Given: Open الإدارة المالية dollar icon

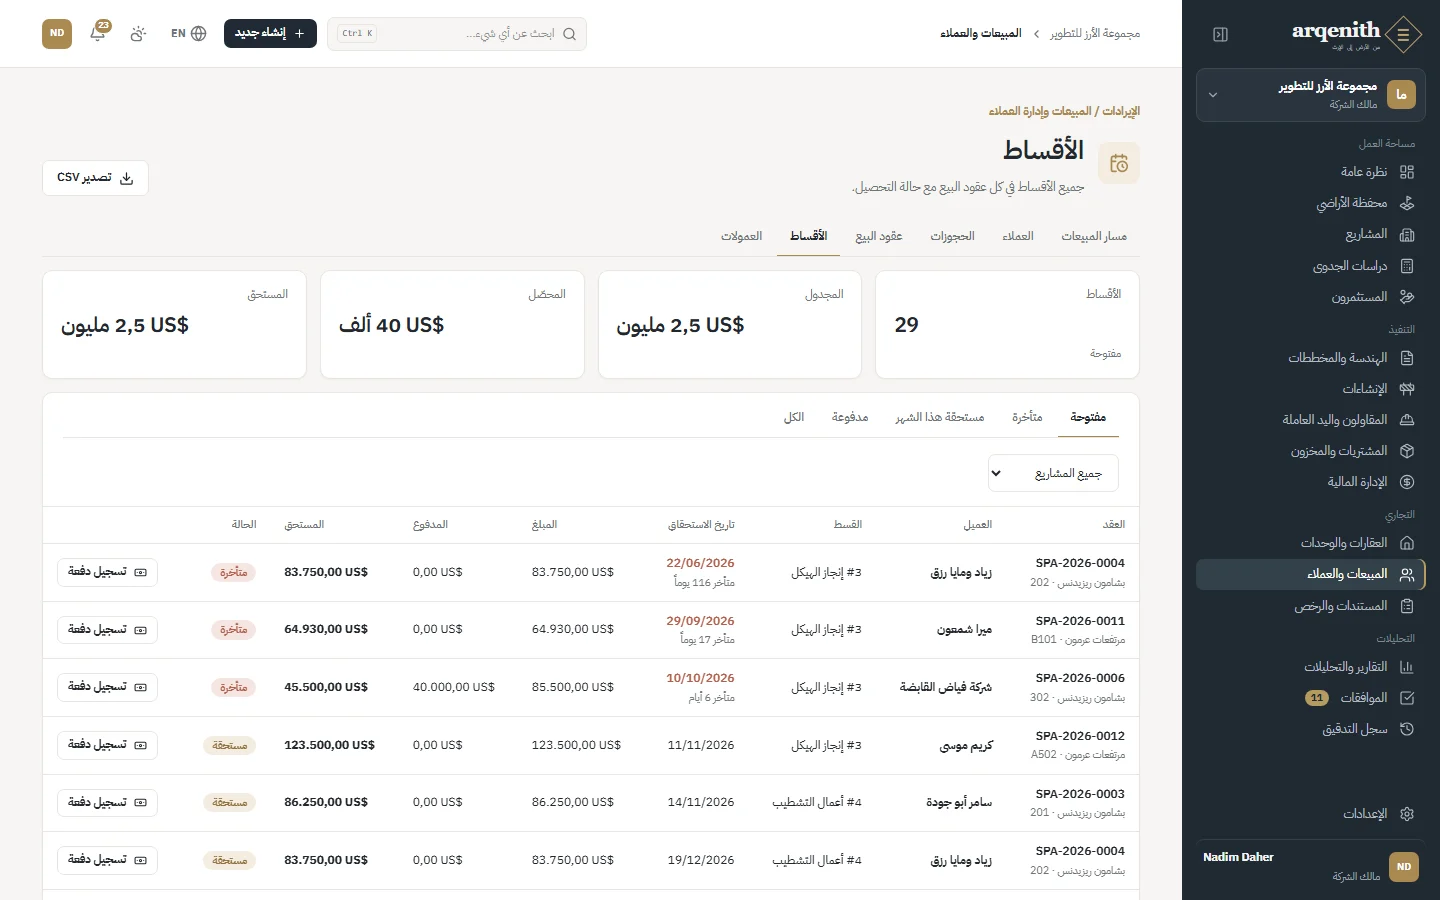Looking at the screenshot, I should (x=1407, y=482).
